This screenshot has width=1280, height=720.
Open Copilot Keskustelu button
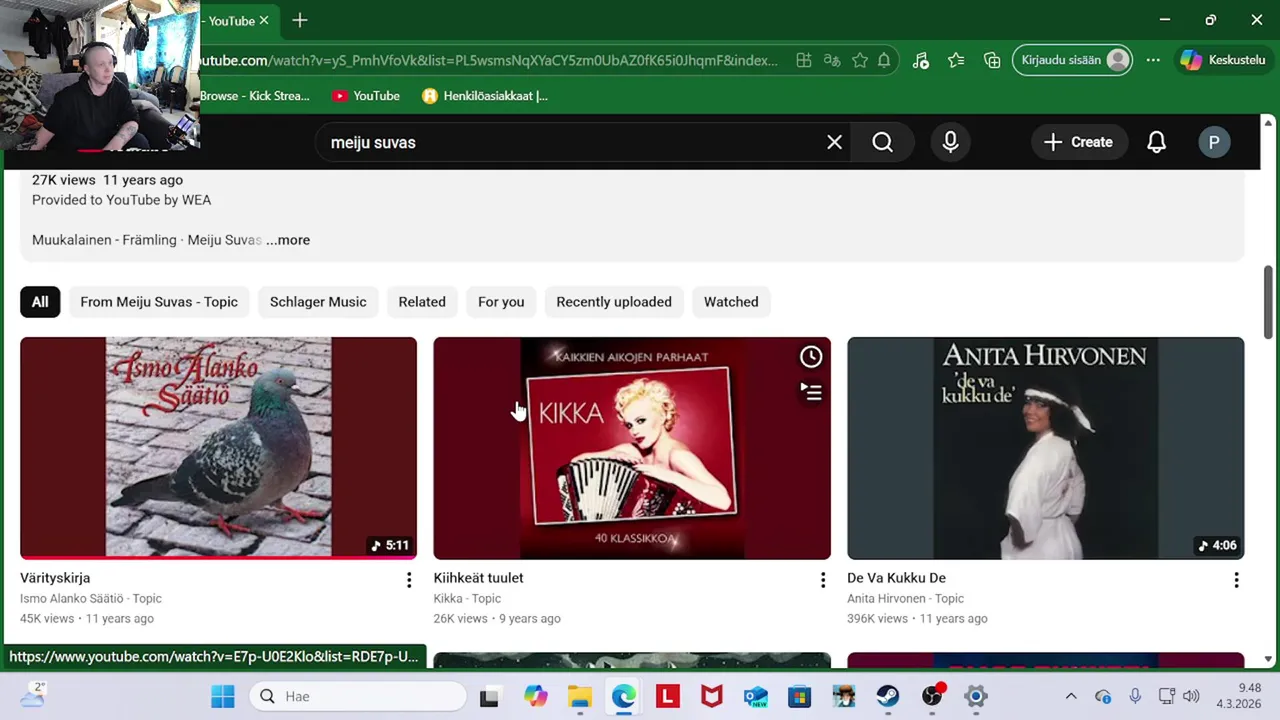click(x=1222, y=60)
